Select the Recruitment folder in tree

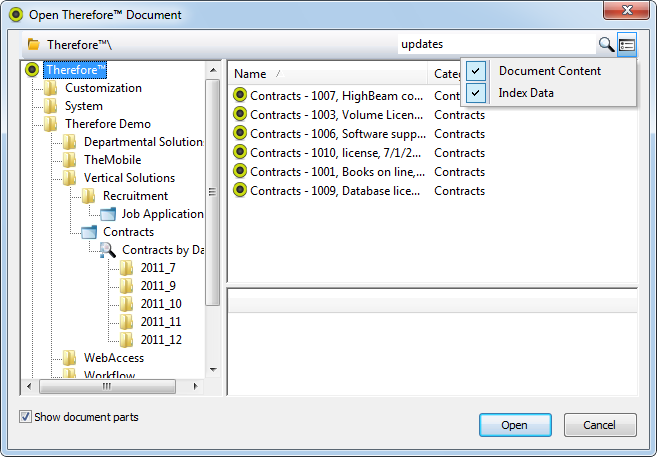click(x=135, y=196)
